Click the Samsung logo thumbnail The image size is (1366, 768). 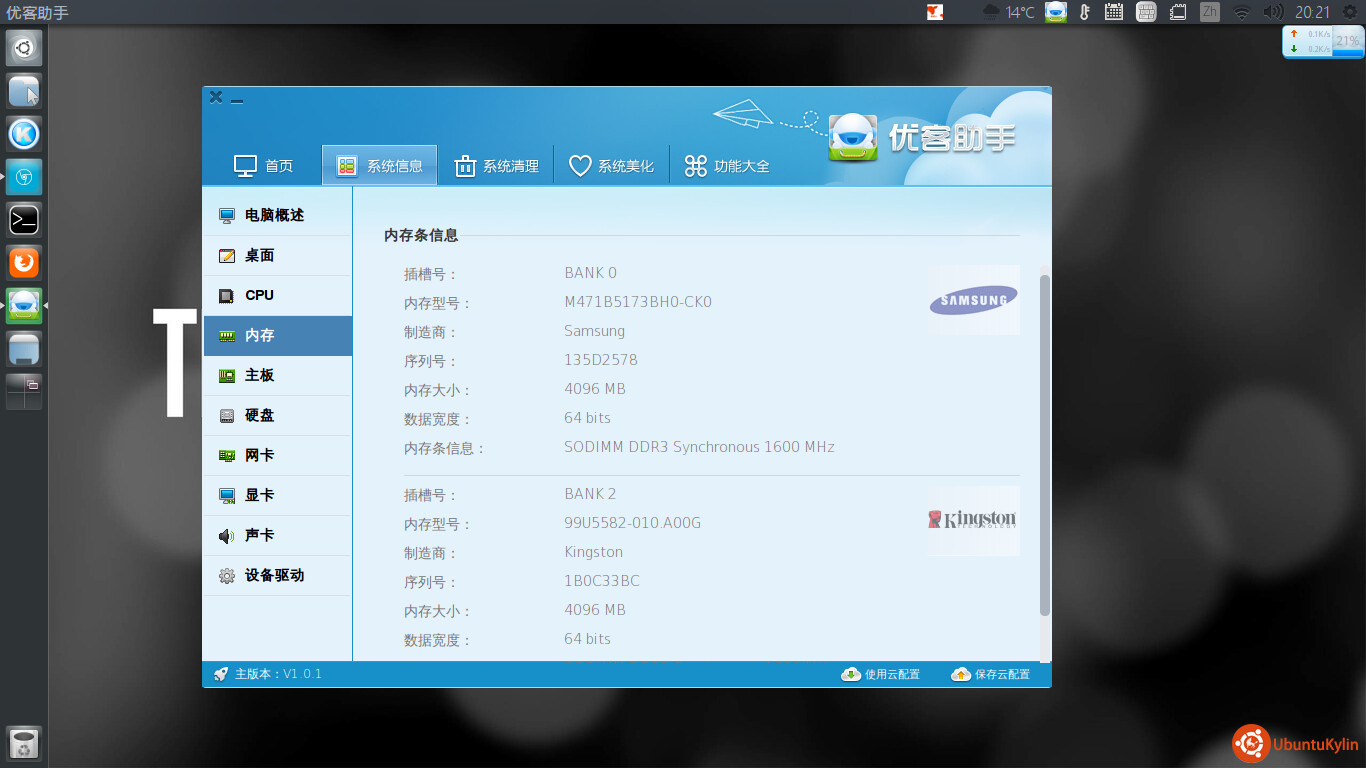[973, 300]
